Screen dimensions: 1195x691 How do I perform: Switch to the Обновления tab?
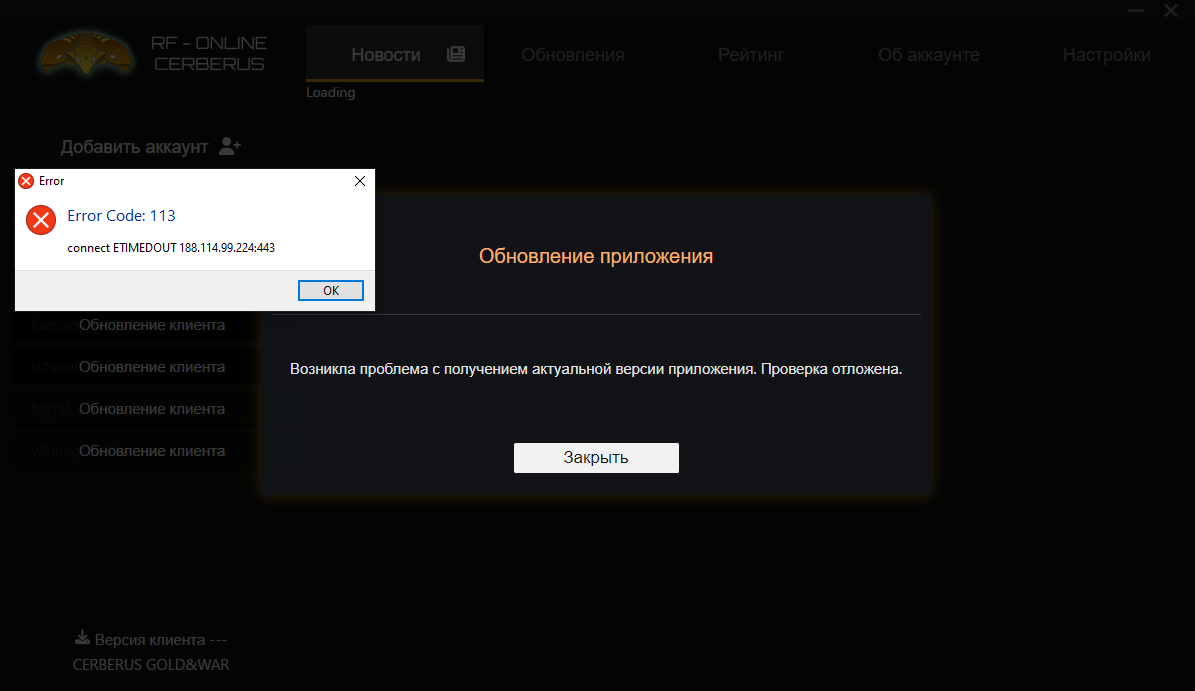click(x=573, y=55)
